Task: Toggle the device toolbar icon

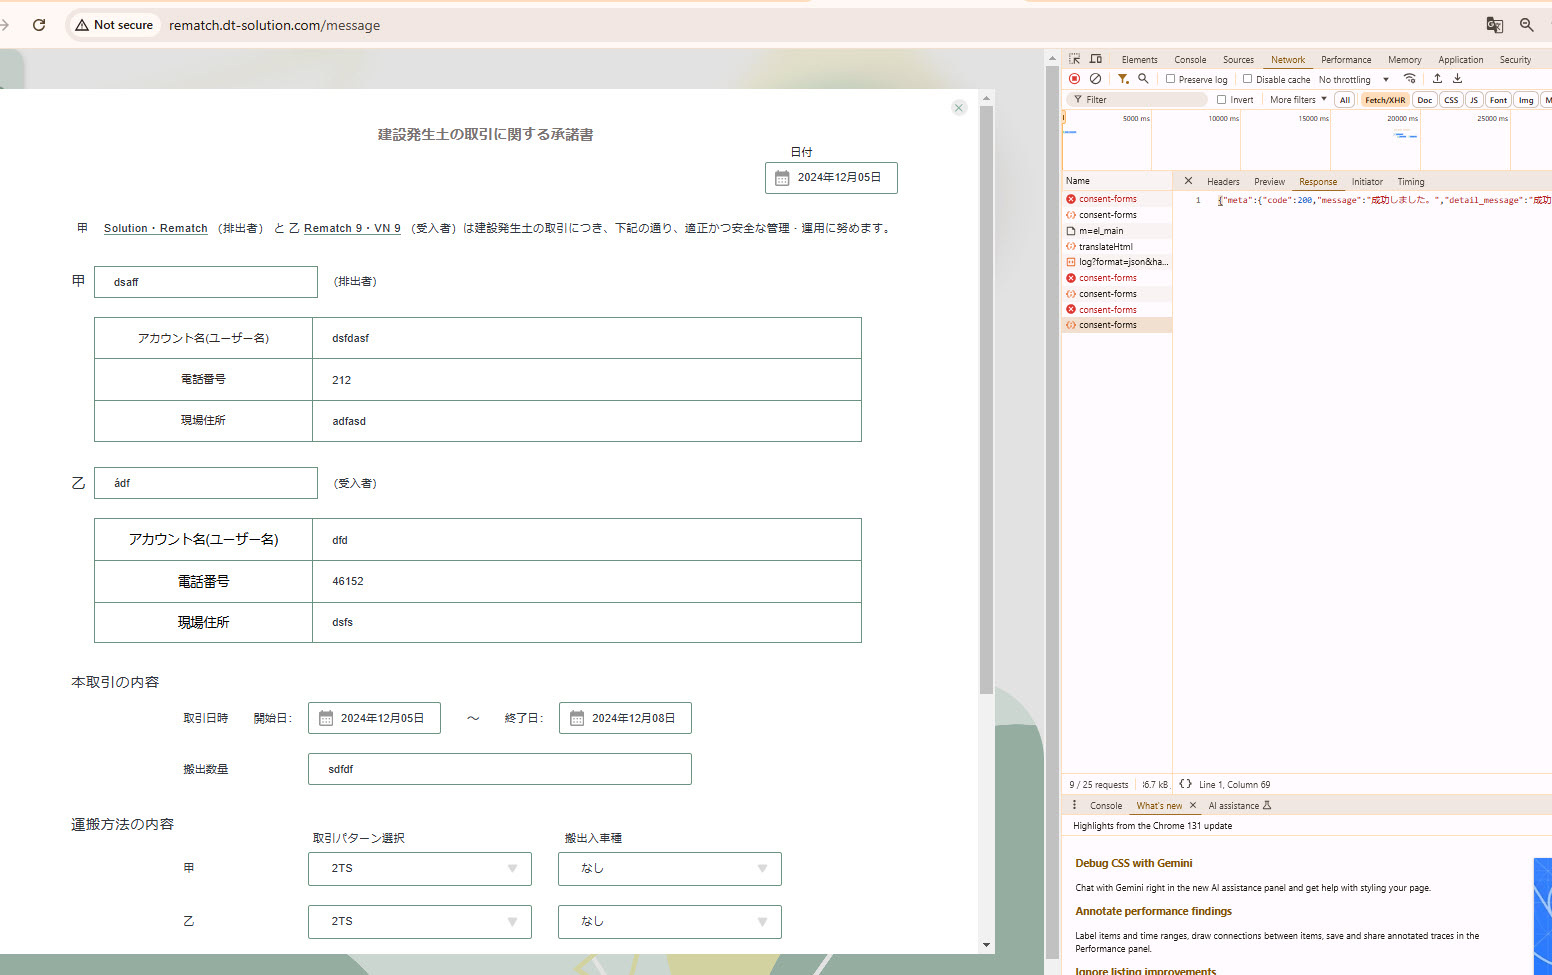Action: coord(1096,59)
